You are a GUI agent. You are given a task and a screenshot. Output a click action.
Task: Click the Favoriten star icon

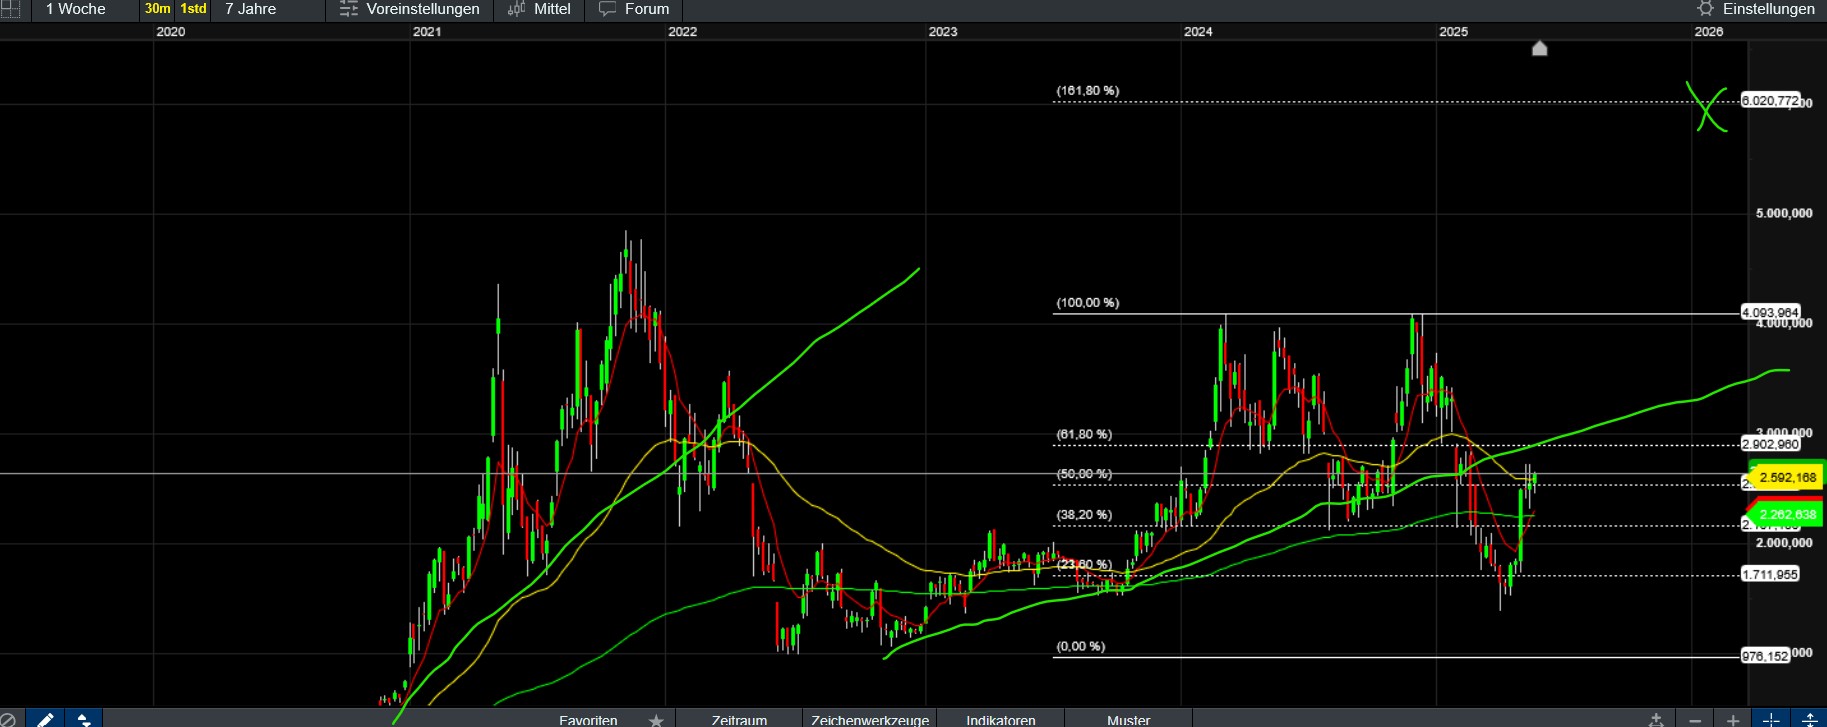point(656,720)
